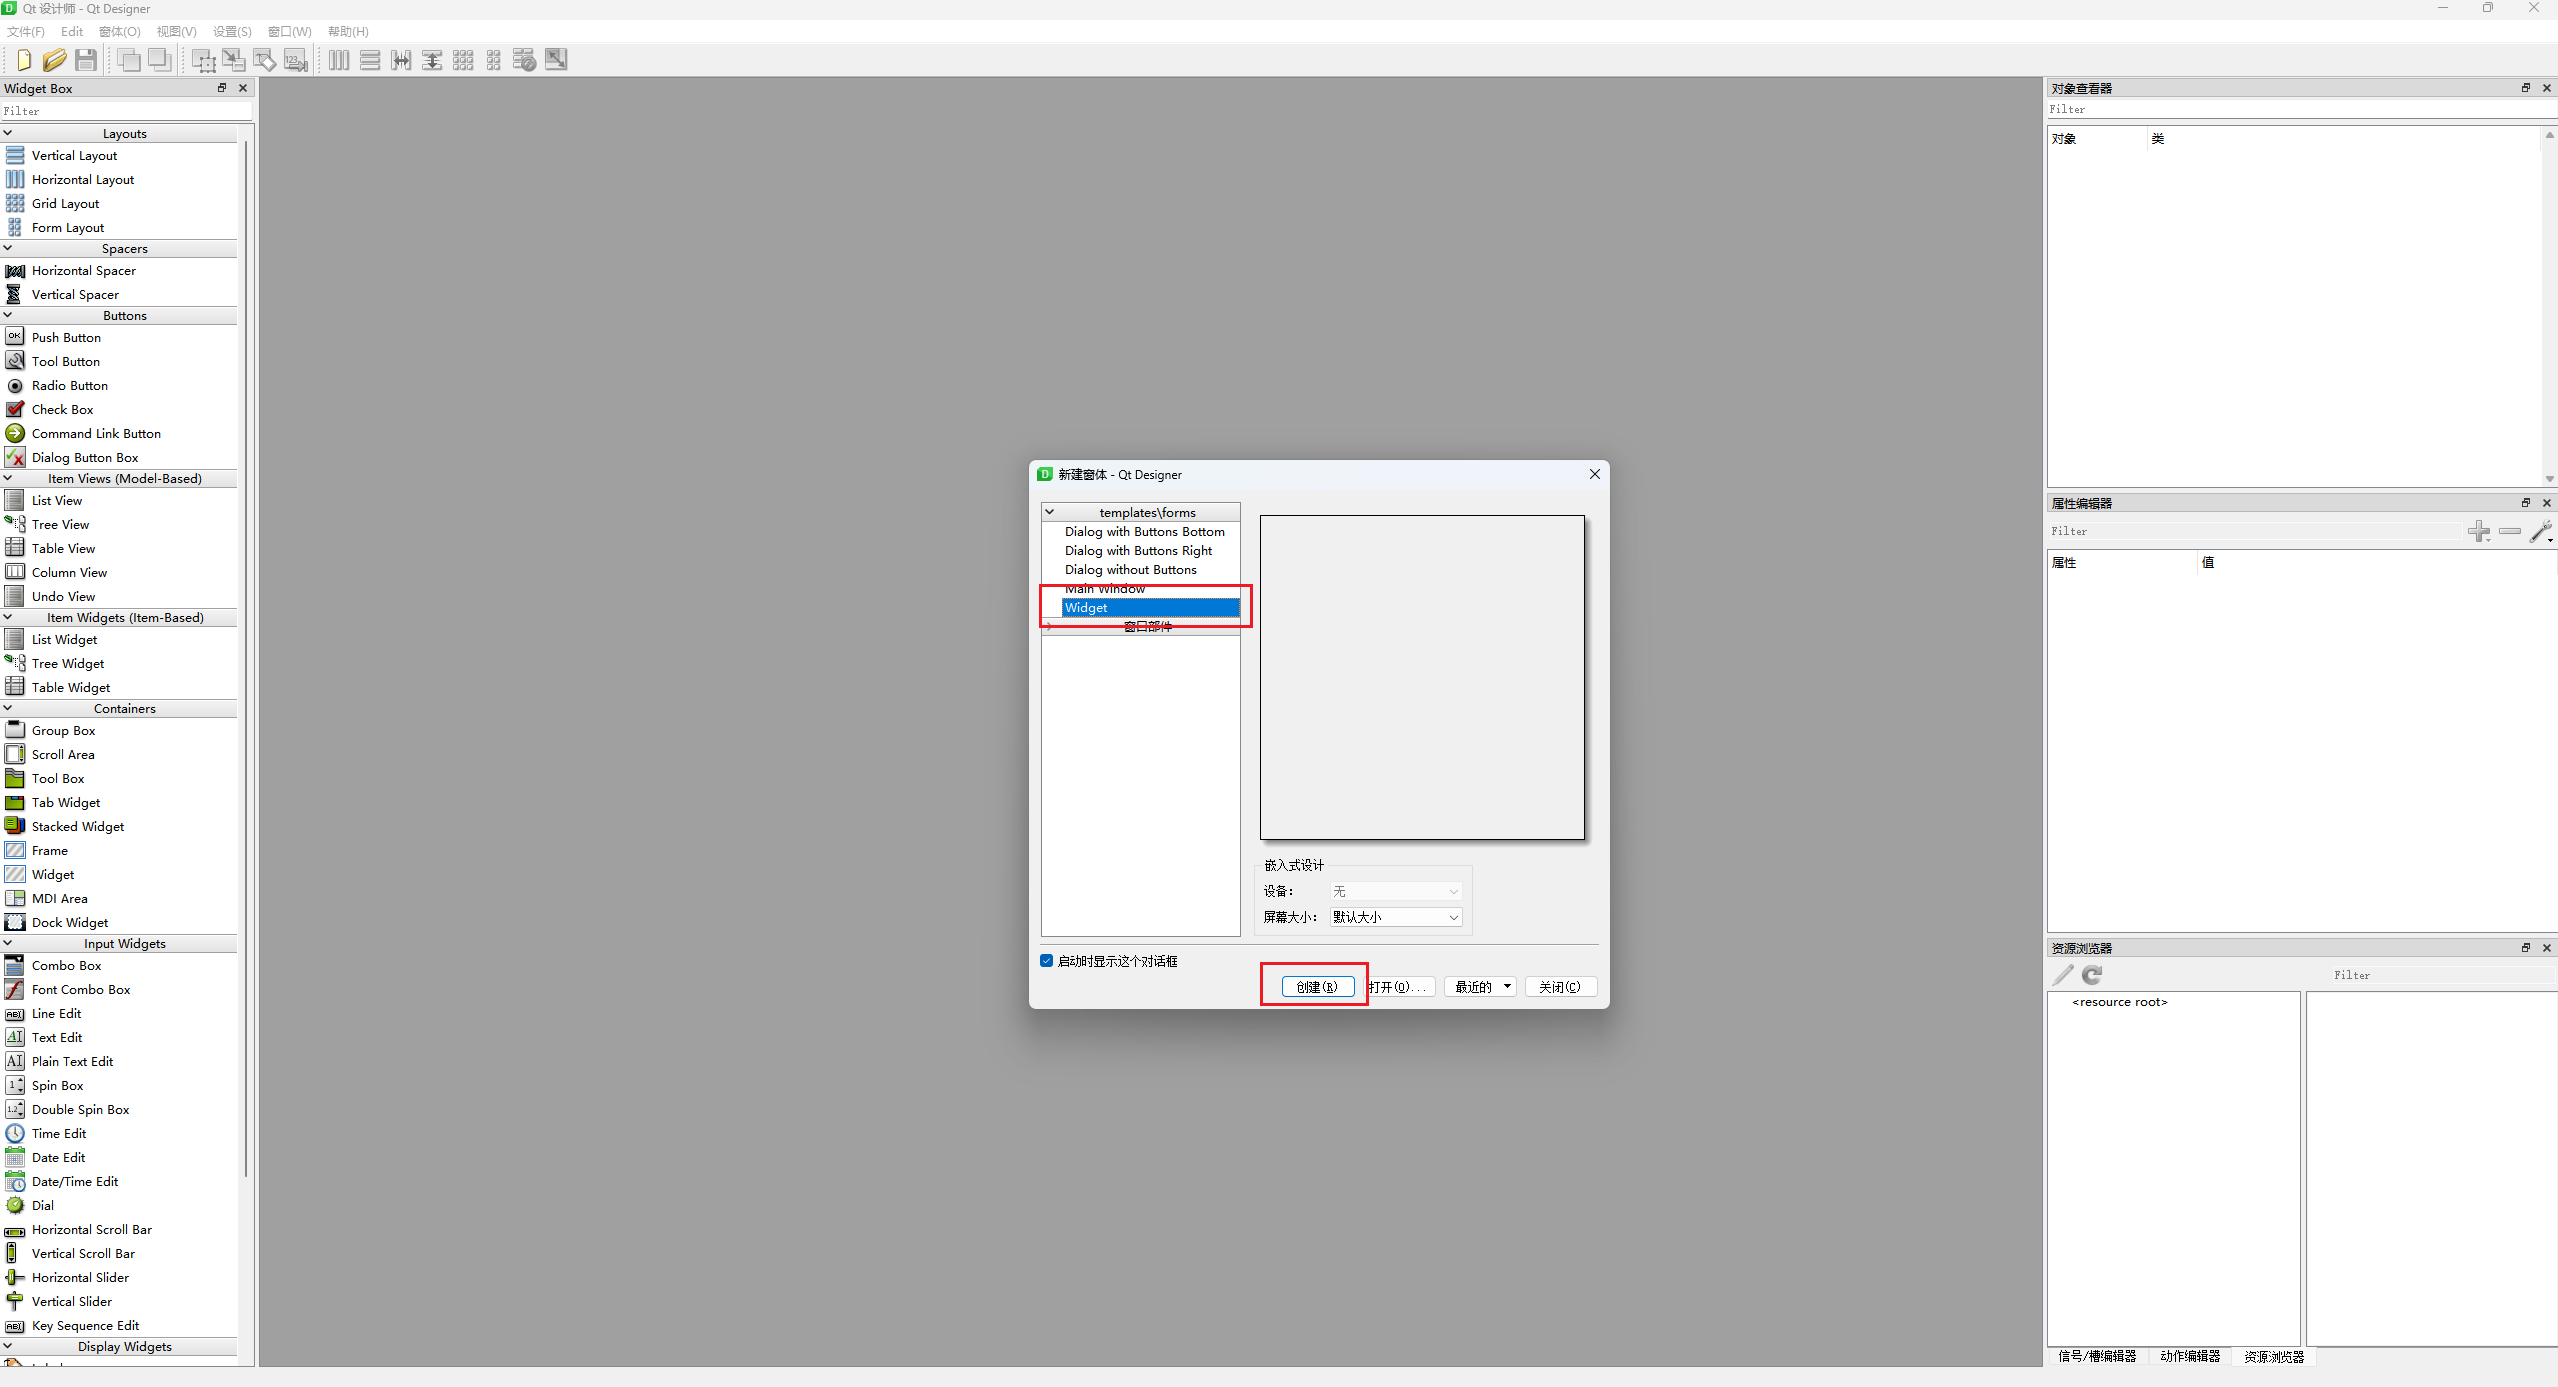This screenshot has width=2558, height=1387.
Task: Select Dialog with Buttons Bottom template
Action: pyautogui.click(x=1144, y=532)
